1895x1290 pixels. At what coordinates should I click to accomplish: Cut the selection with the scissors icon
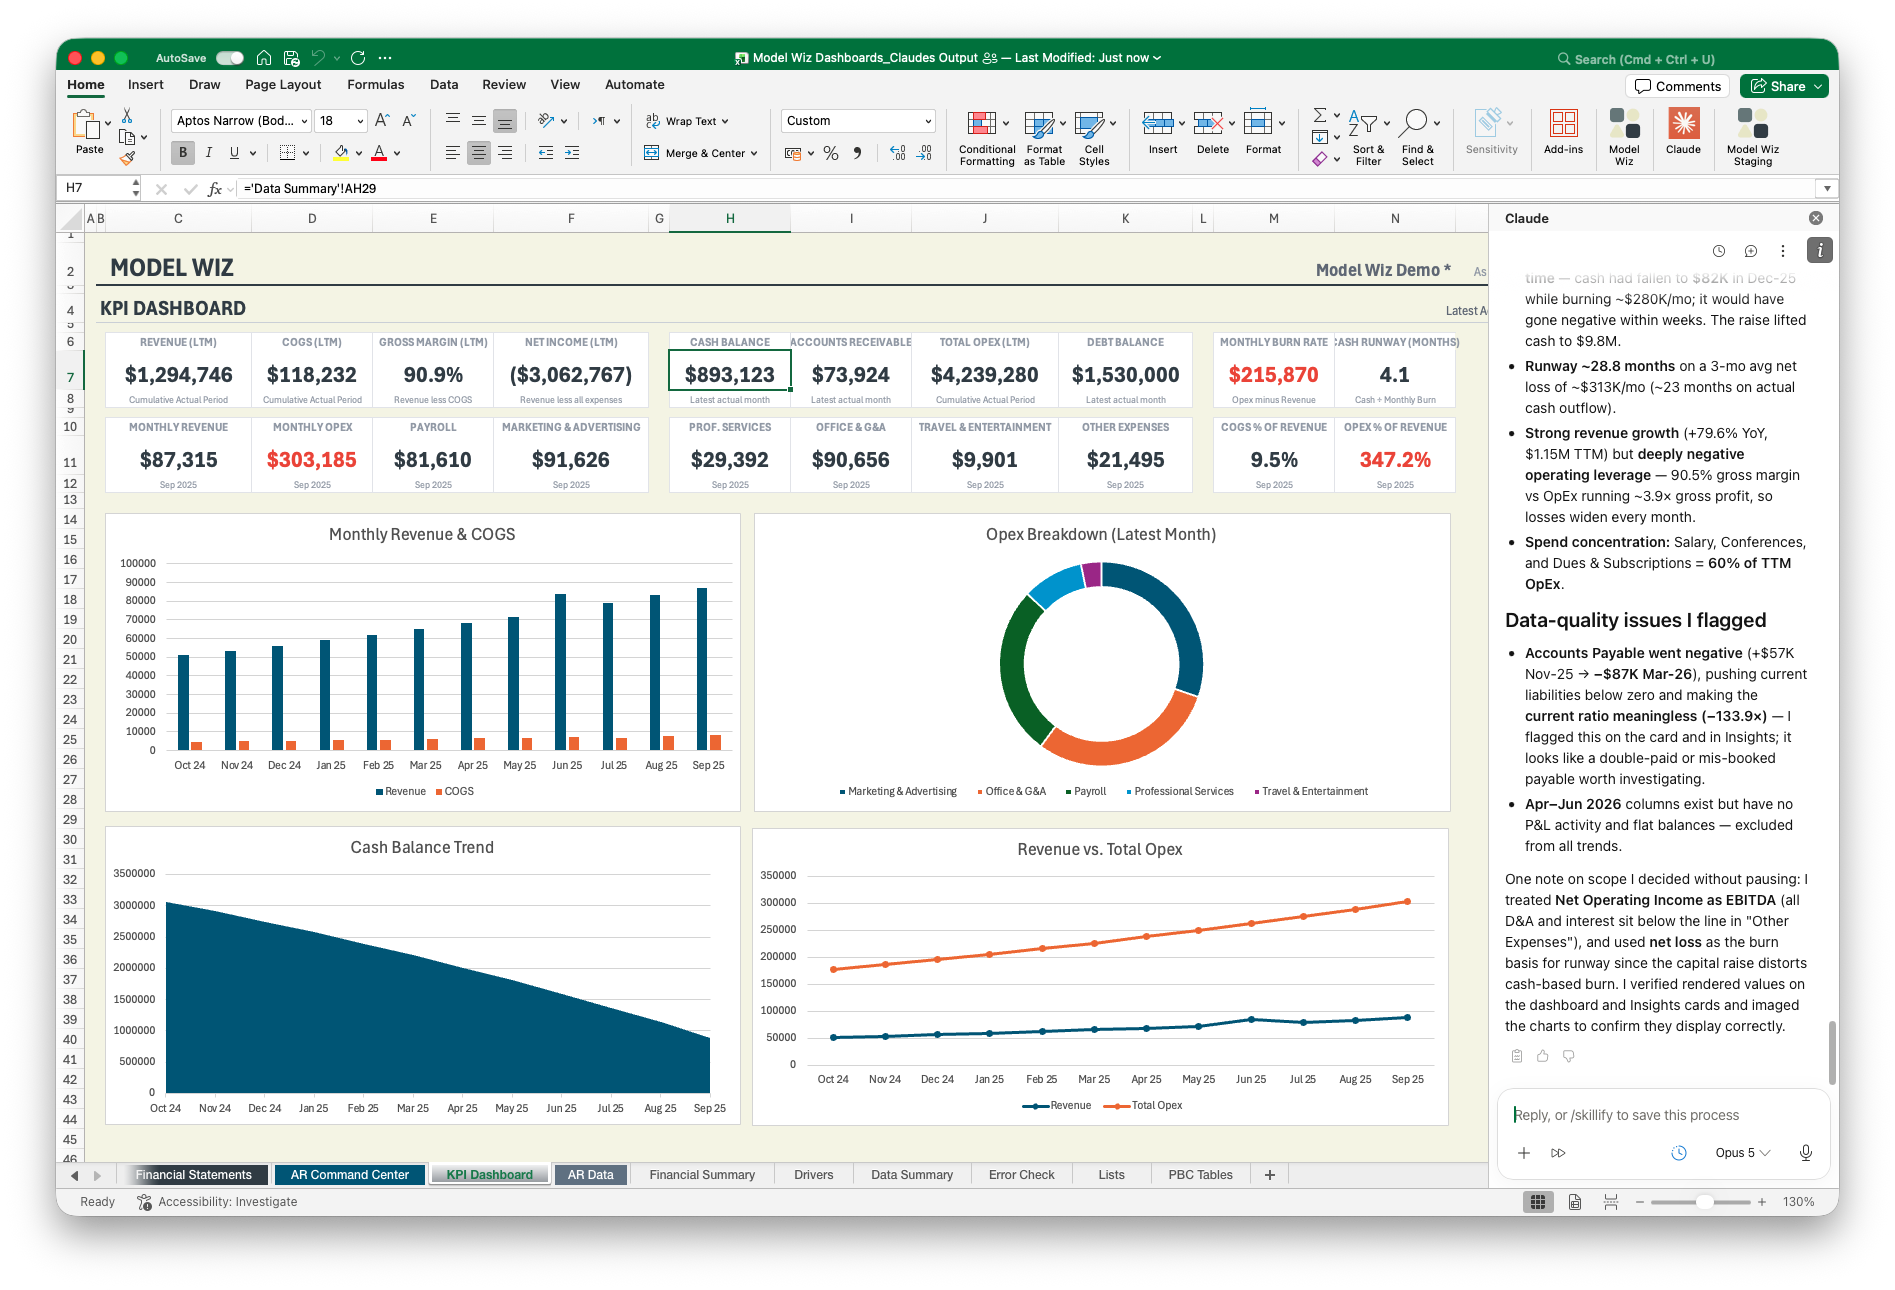(x=127, y=116)
